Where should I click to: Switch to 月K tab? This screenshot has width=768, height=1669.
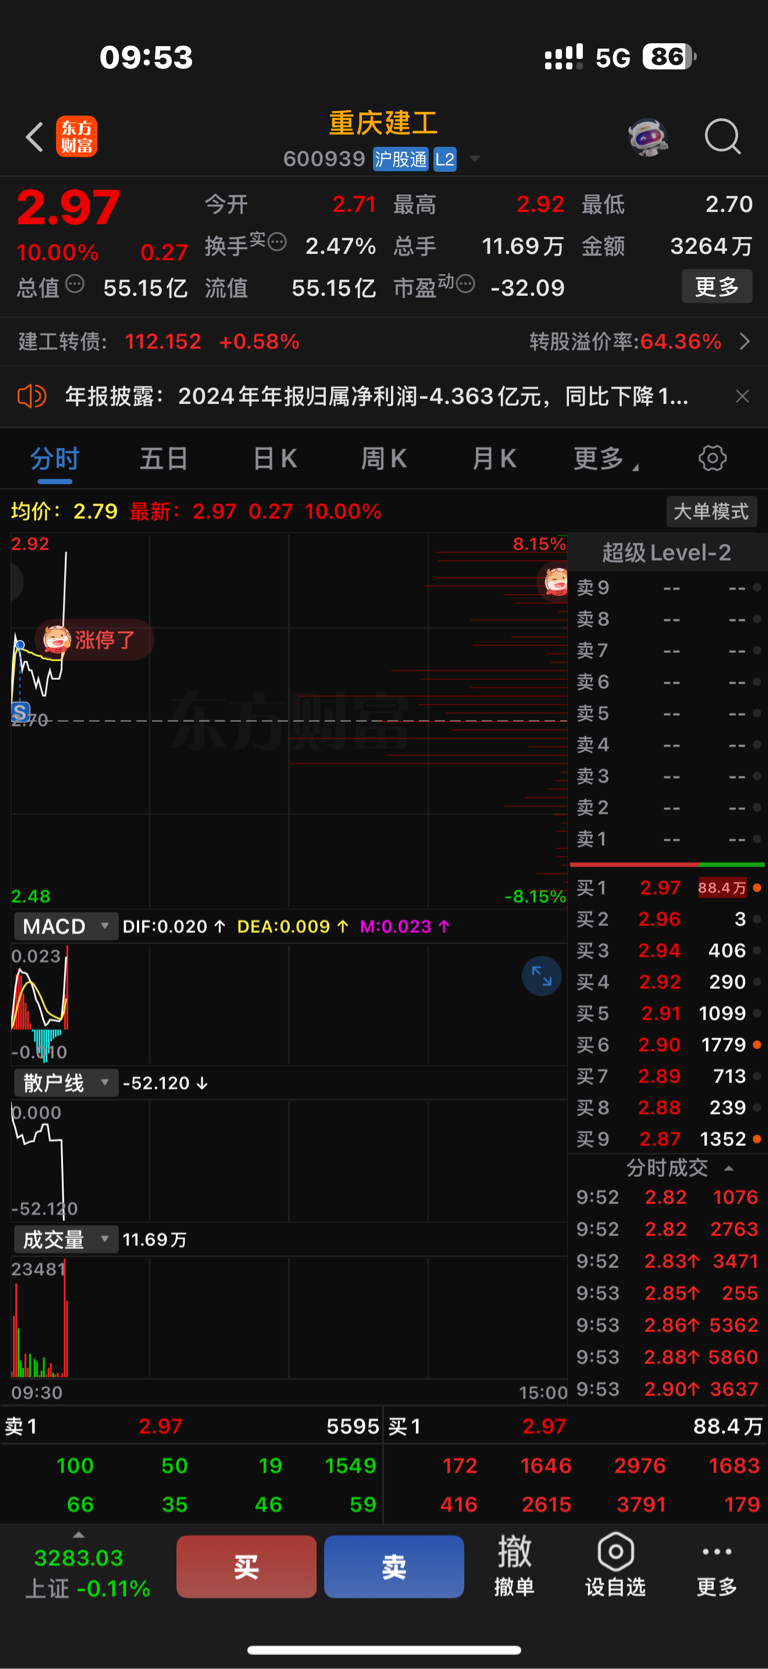pos(494,459)
